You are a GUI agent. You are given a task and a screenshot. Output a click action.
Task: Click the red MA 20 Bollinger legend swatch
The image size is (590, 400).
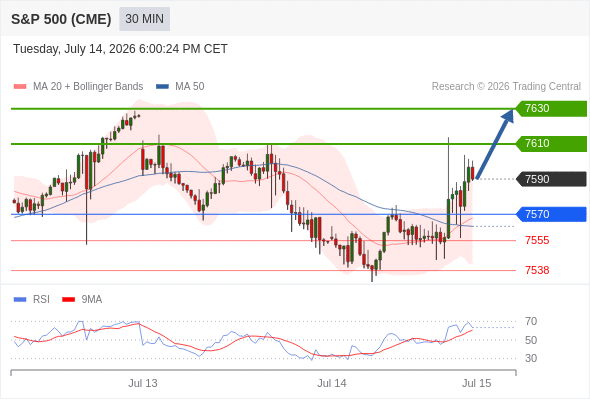point(20,87)
